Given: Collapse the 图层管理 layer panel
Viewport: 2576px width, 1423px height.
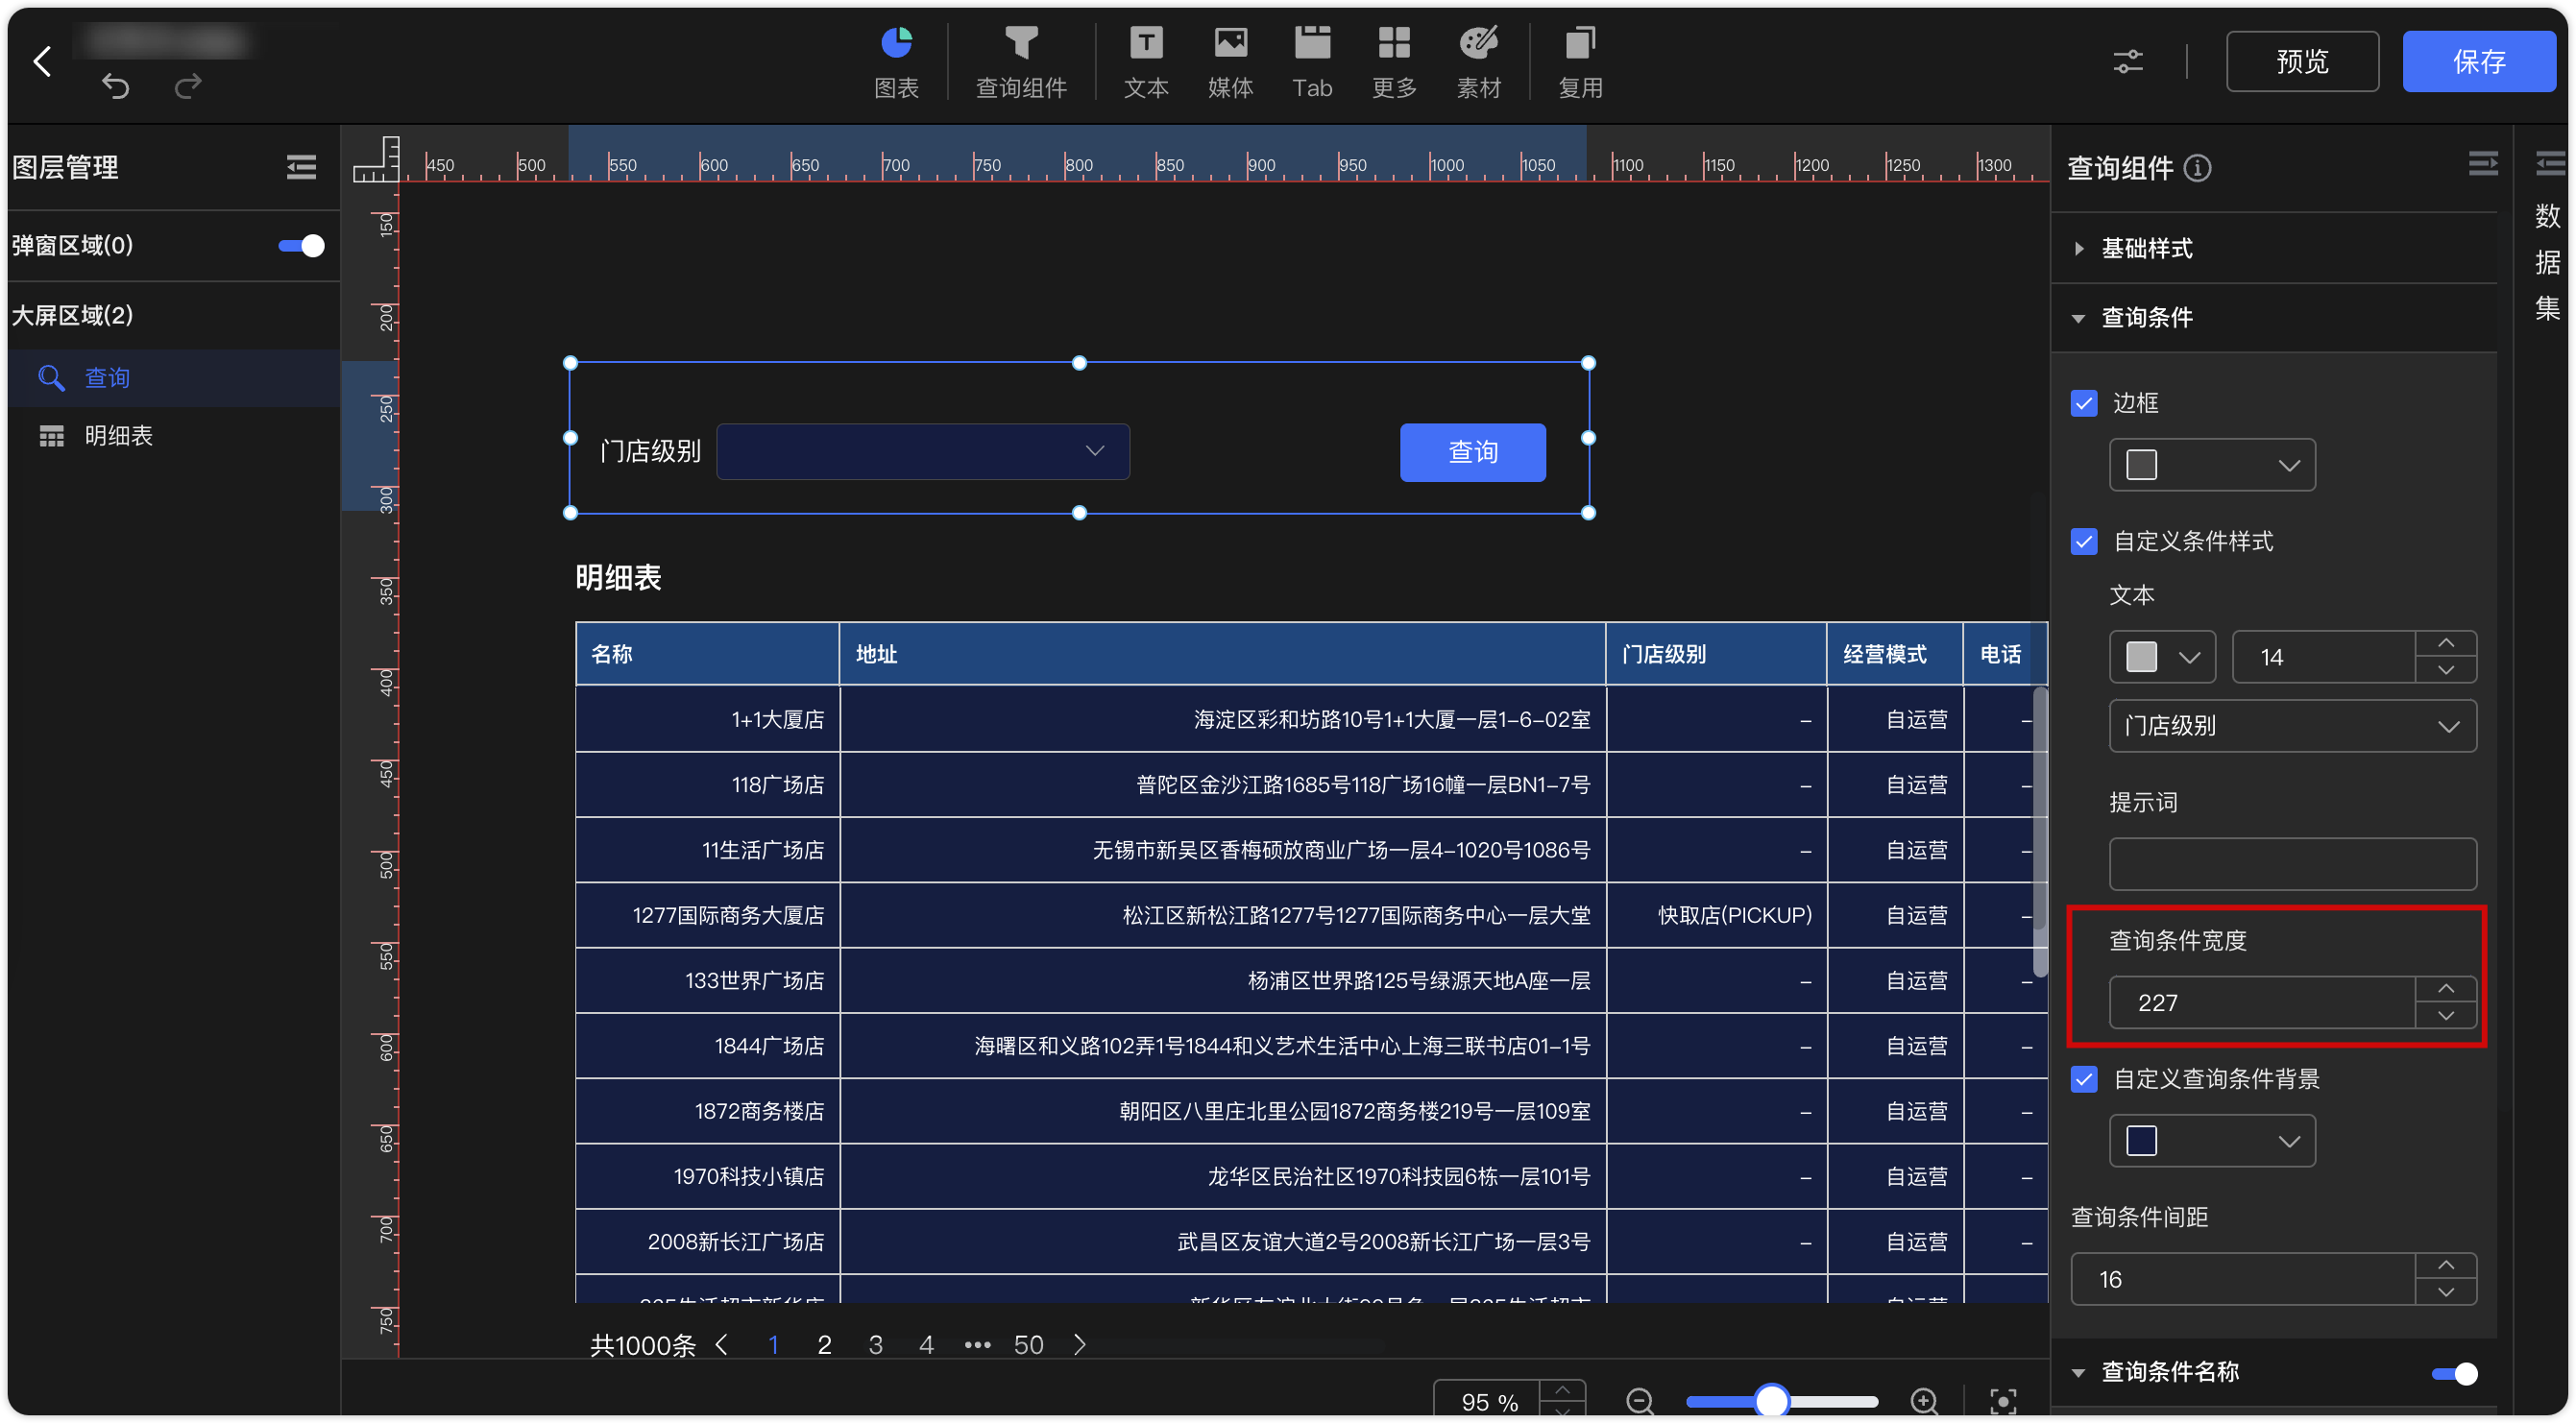Looking at the screenshot, I should tap(301, 167).
